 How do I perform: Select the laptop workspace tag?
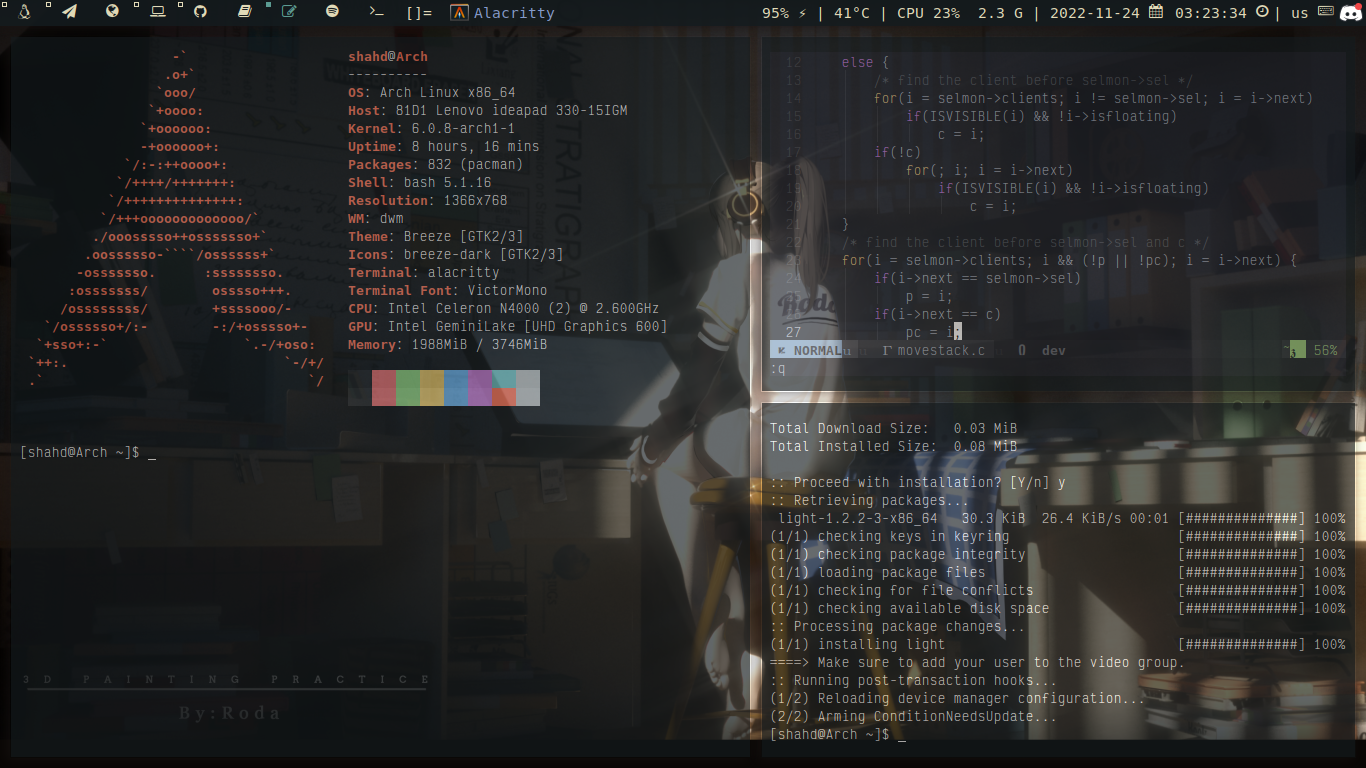click(158, 12)
